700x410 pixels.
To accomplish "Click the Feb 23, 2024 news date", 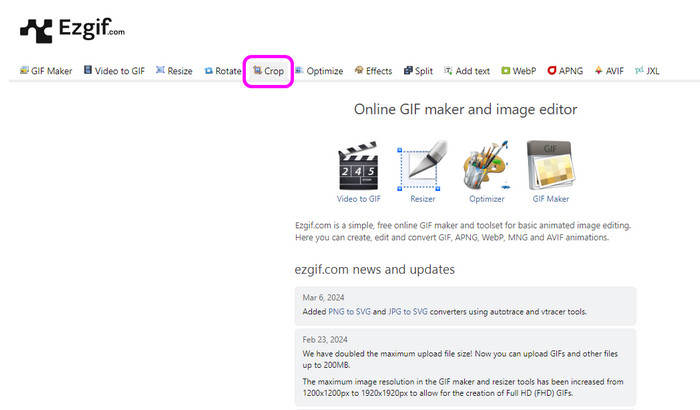I will point(325,339).
